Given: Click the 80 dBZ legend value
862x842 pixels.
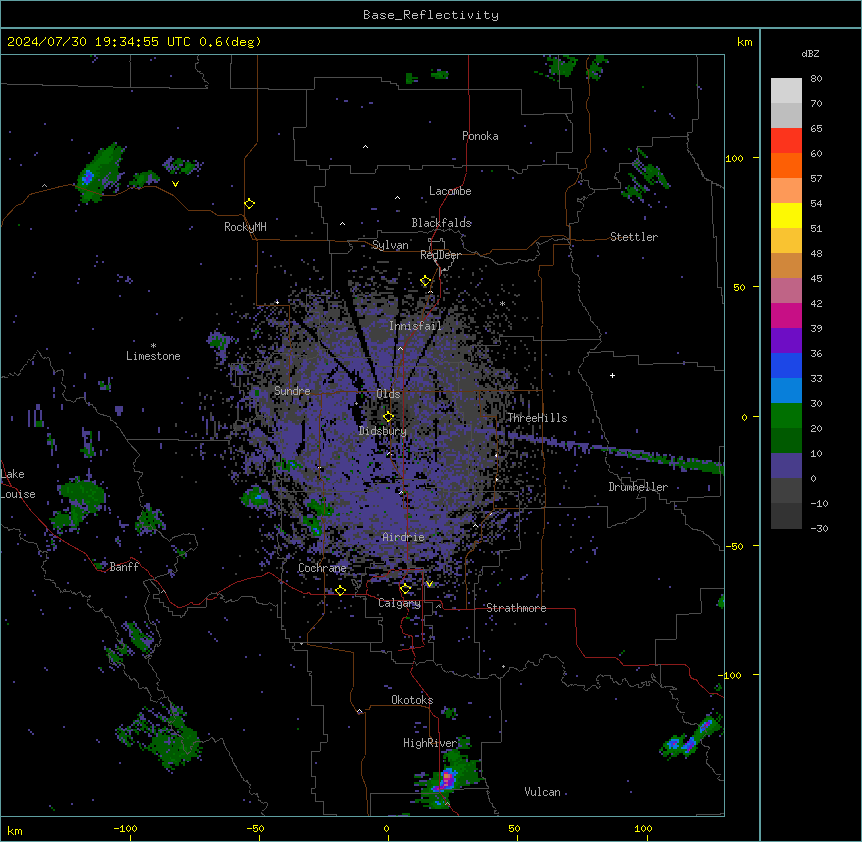Looking at the screenshot, I should (x=816, y=79).
